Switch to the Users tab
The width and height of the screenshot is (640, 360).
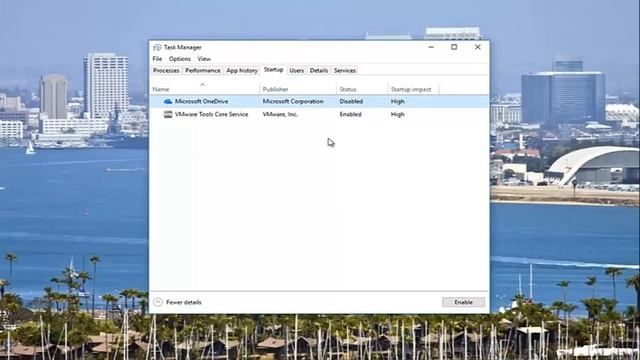296,71
